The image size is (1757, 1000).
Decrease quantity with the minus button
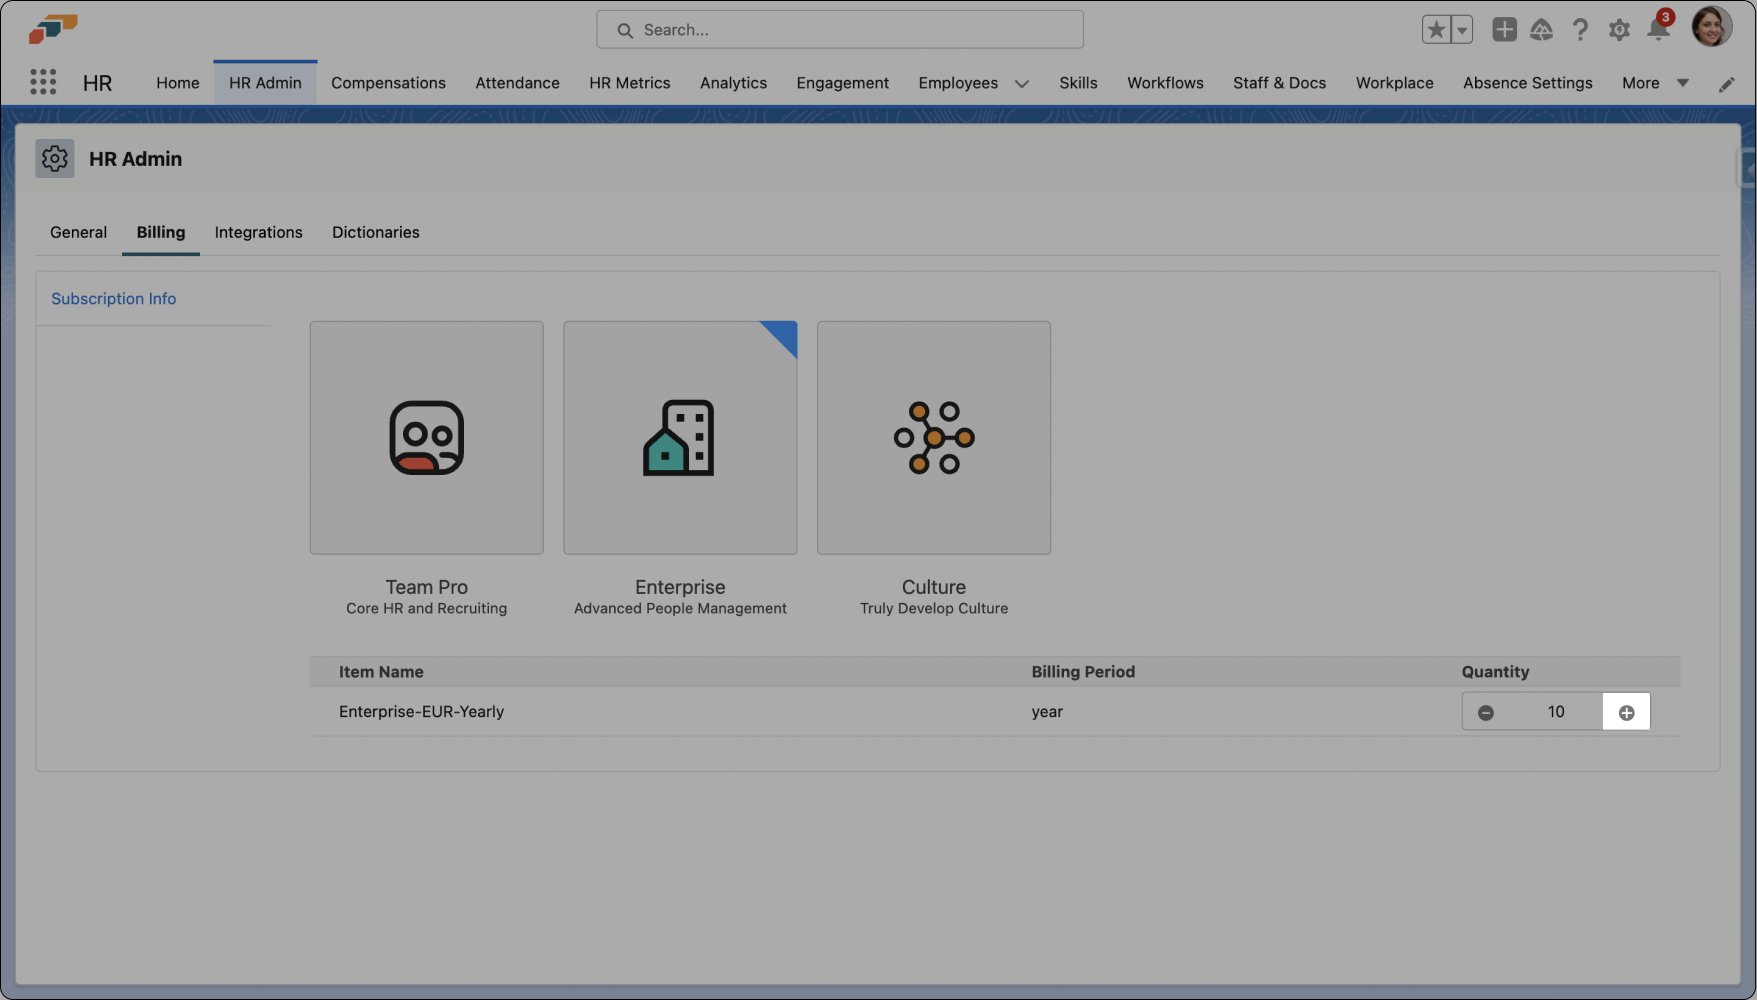(1486, 712)
